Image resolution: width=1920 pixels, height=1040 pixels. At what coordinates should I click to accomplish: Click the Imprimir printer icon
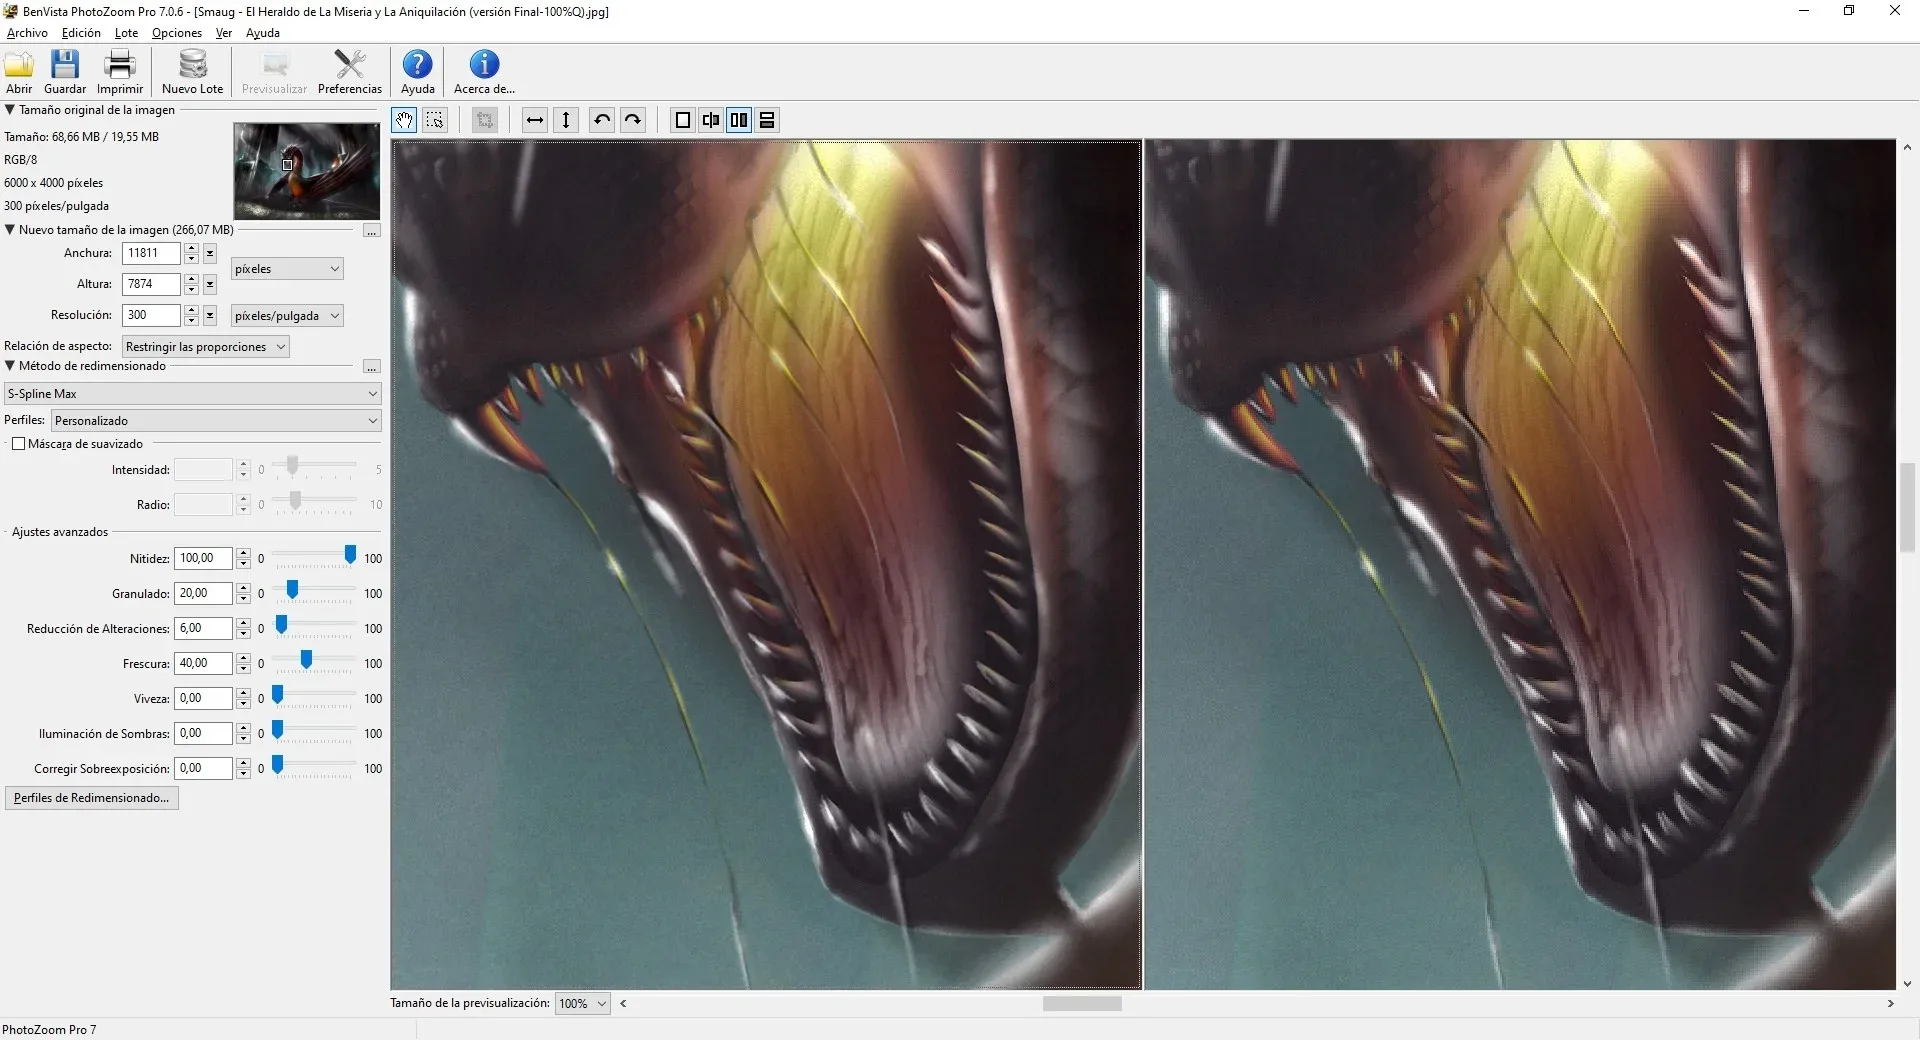(x=120, y=65)
